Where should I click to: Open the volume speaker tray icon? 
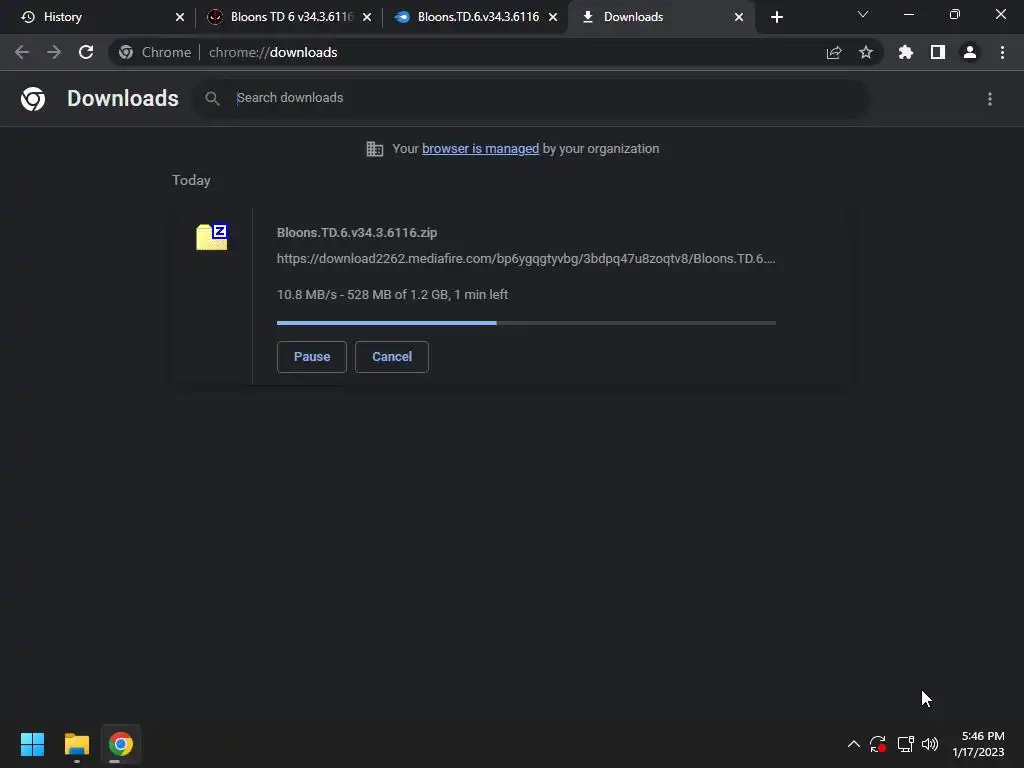coord(930,744)
